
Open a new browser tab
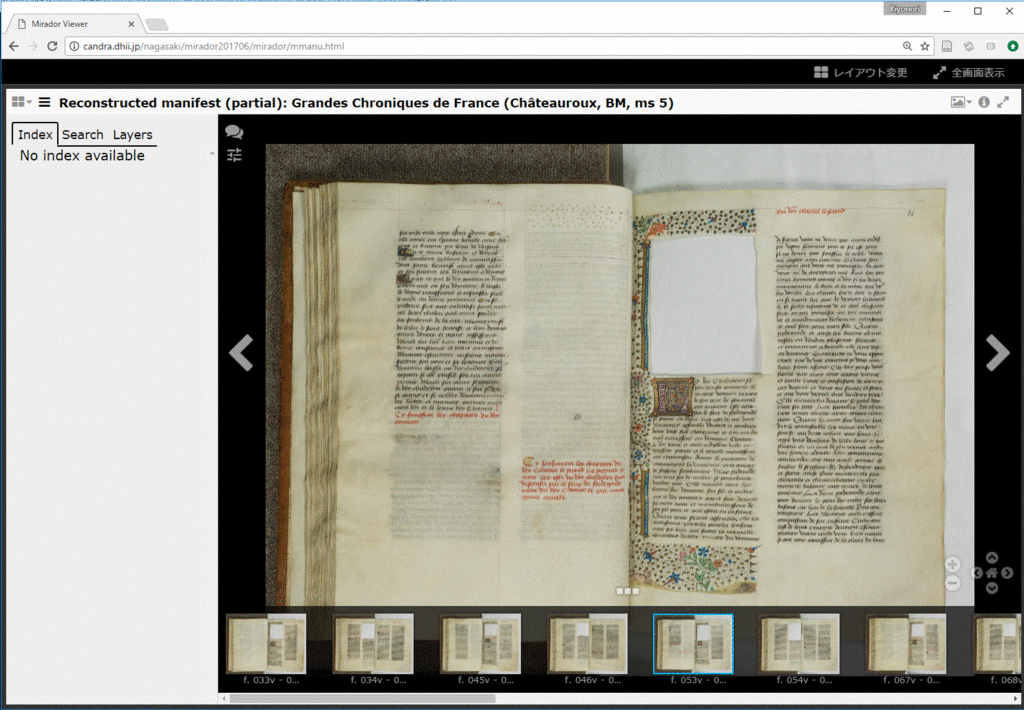click(x=157, y=25)
